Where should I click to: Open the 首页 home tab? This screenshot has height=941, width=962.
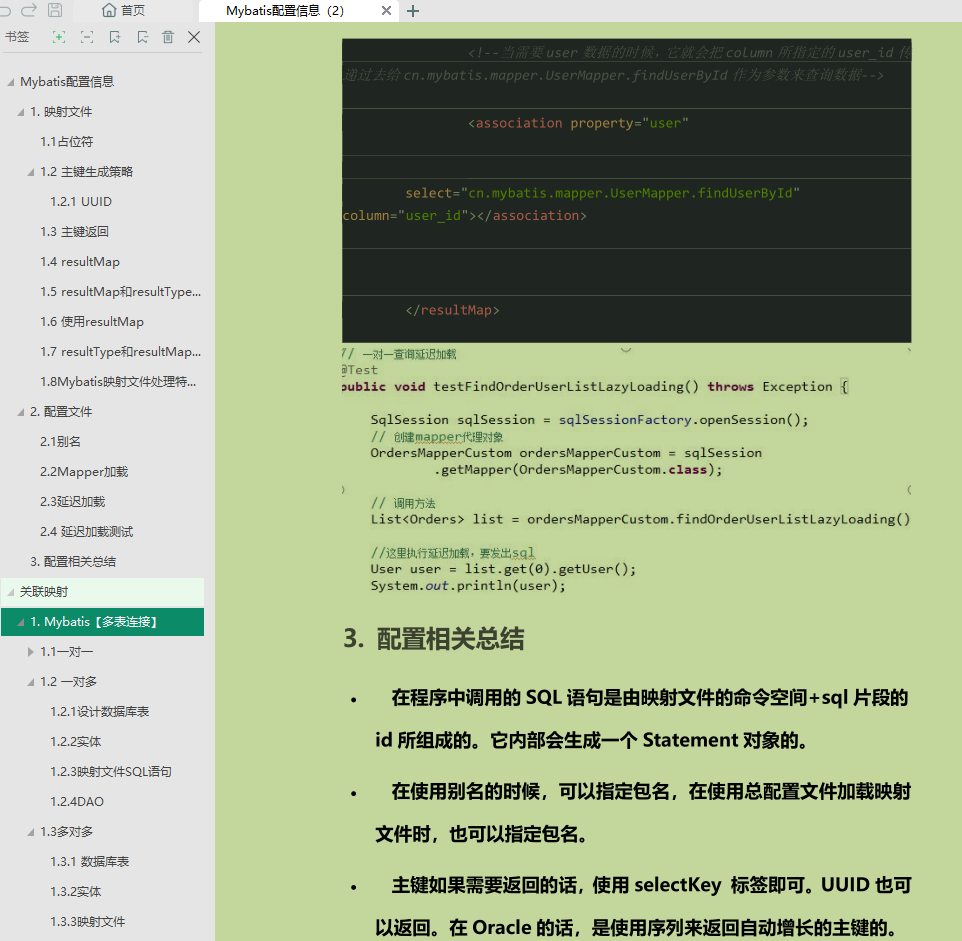123,10
